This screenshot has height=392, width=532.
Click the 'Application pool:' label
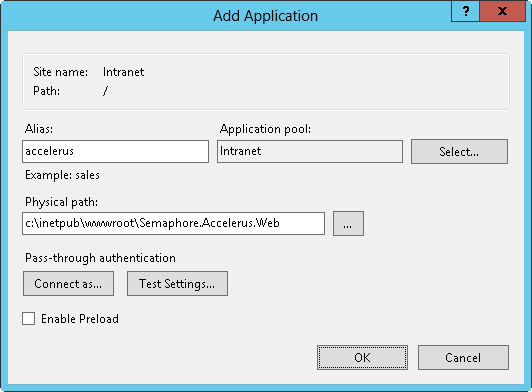tap(265, 129)
